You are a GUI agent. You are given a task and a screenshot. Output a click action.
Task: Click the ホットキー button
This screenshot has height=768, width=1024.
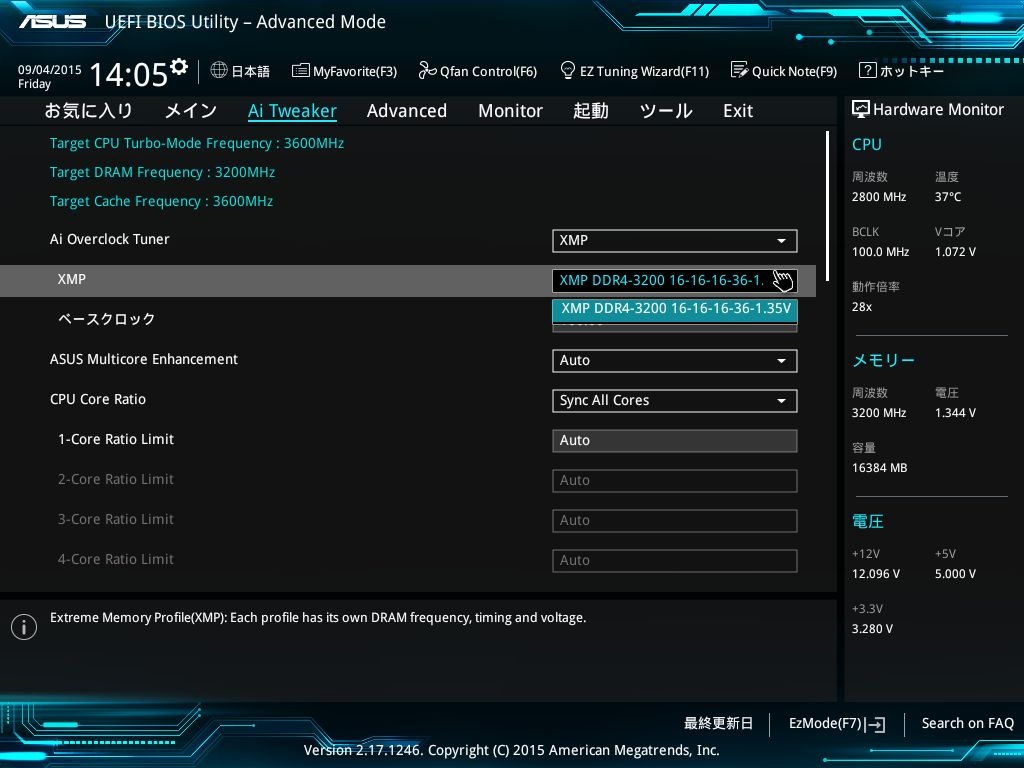901,71
